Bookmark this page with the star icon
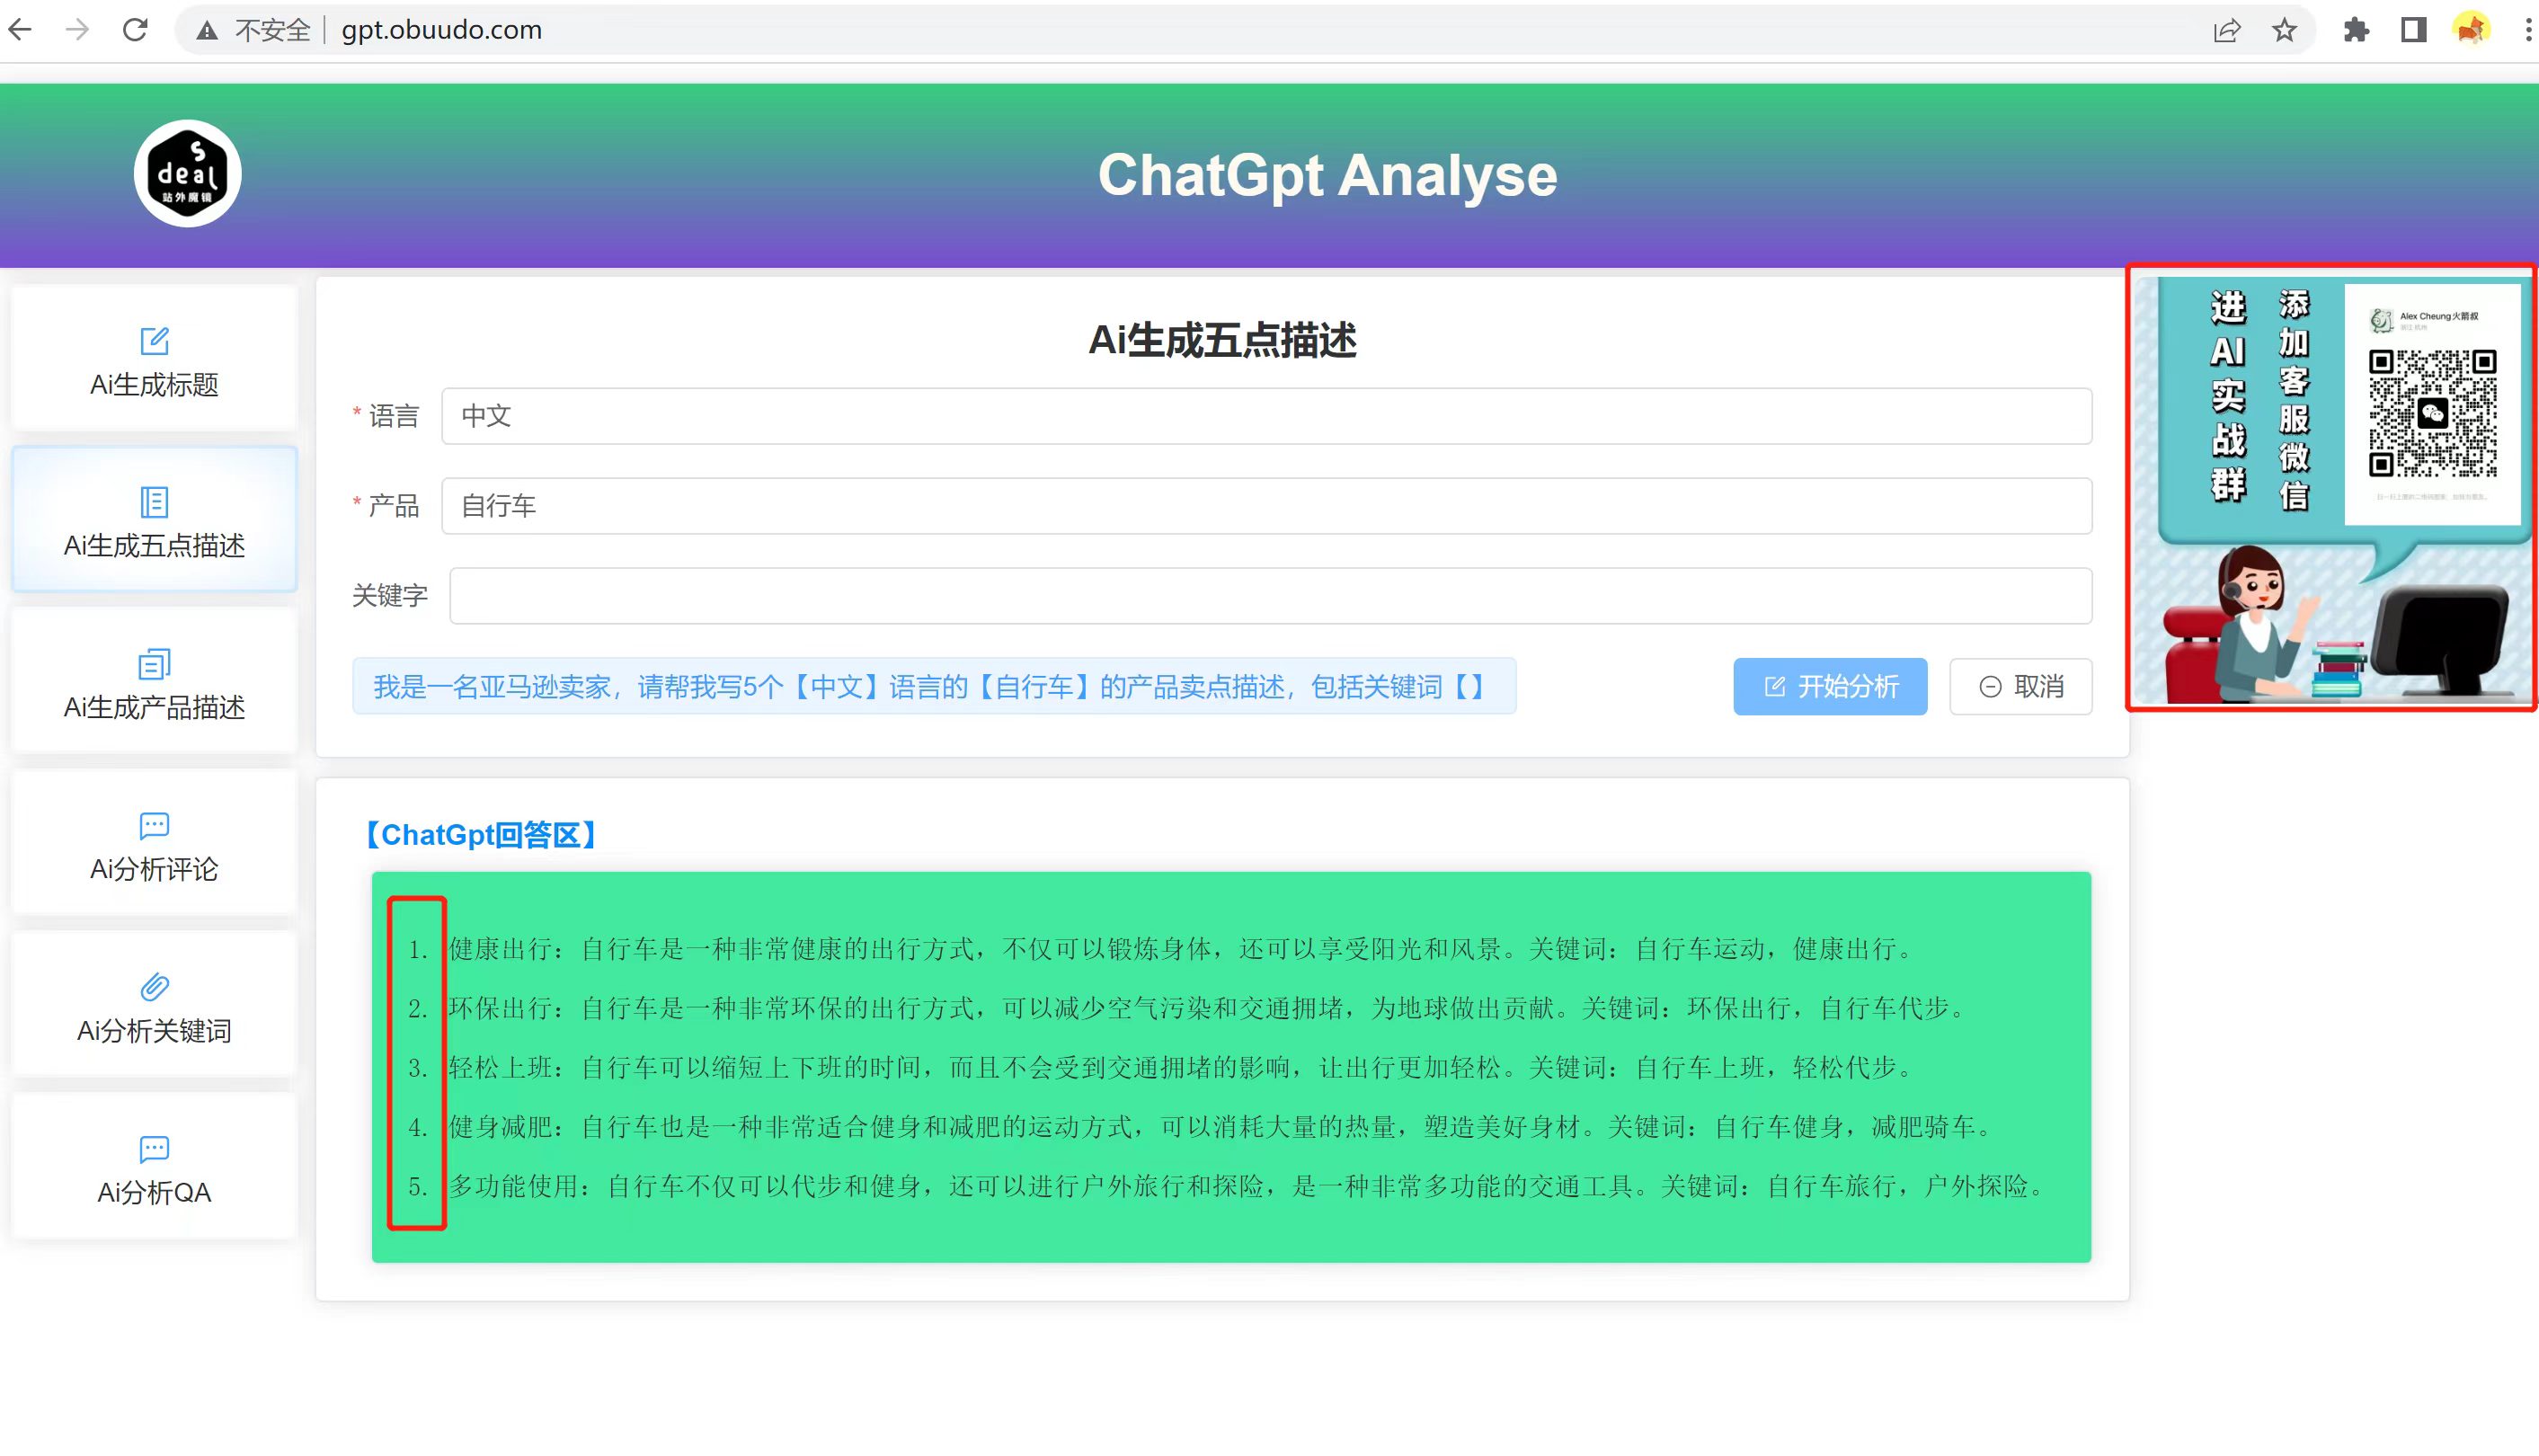This screenshot has width=2539, height=1456. click(2284, 30)
